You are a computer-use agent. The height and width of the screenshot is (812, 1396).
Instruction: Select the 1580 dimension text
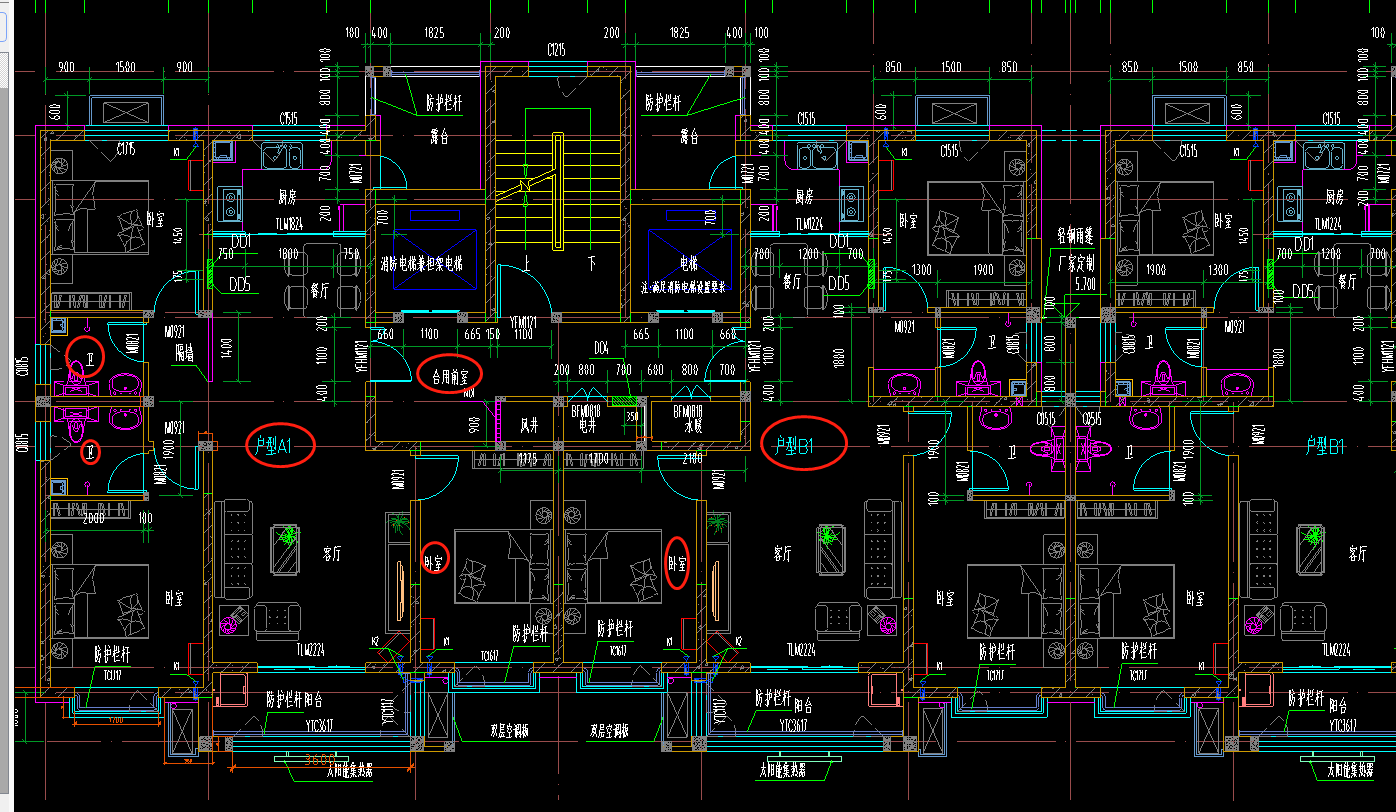pos(125,67)
